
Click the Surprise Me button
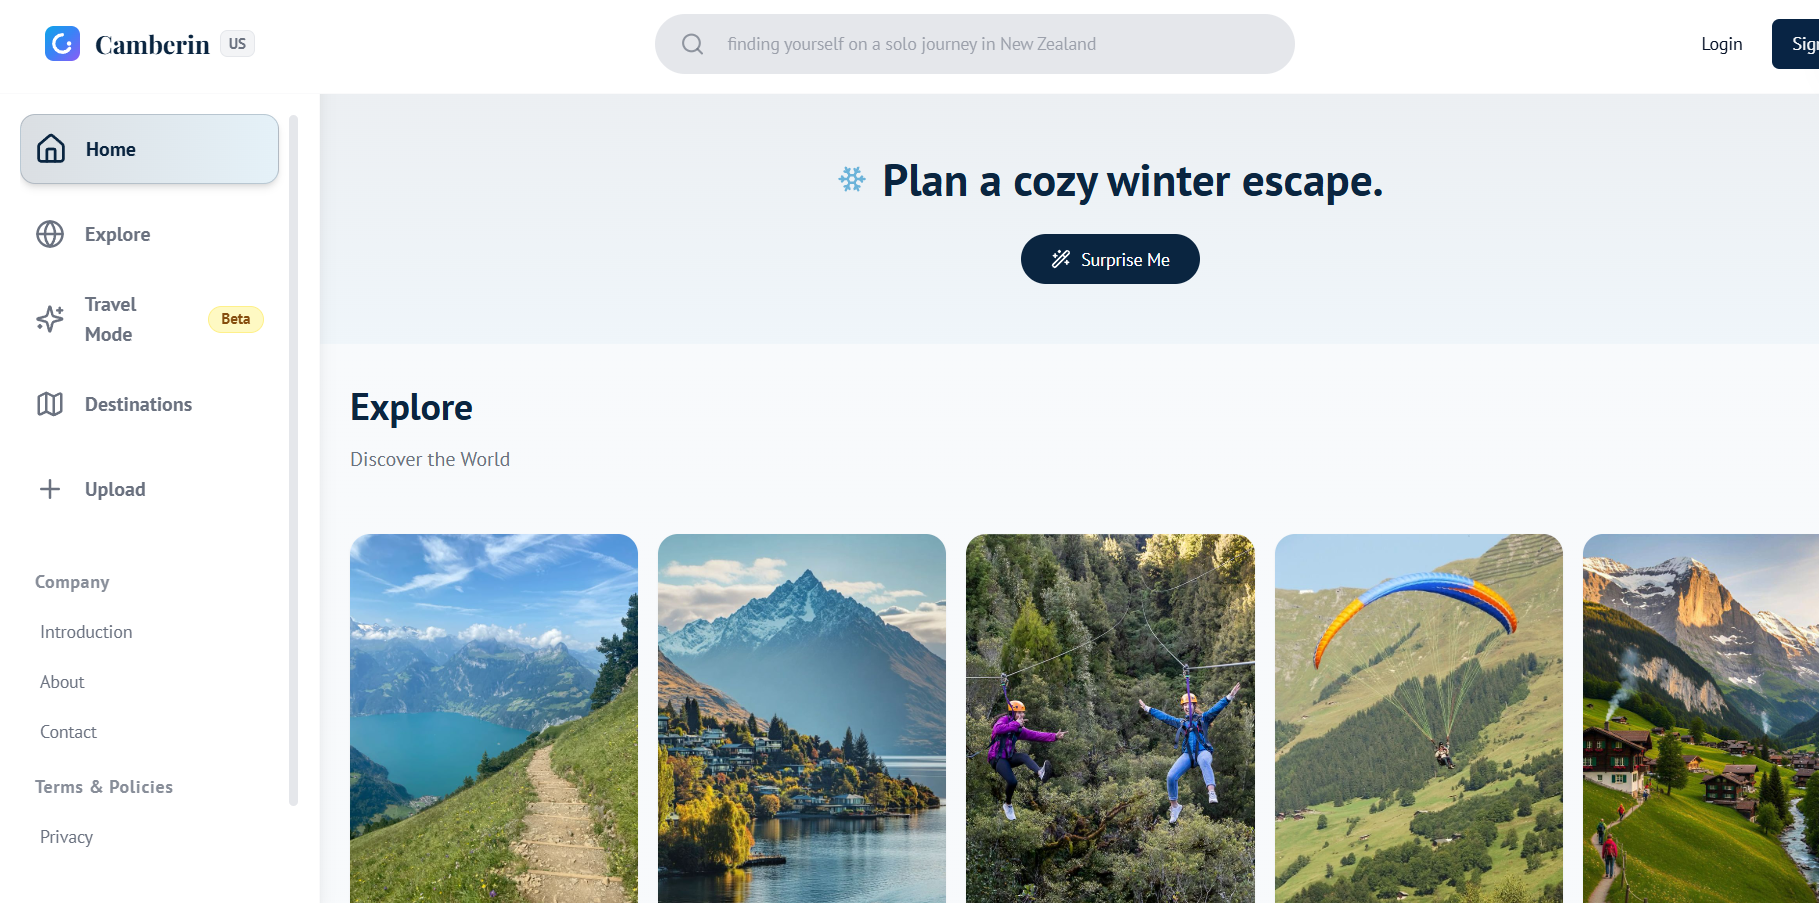point(1110,259)
